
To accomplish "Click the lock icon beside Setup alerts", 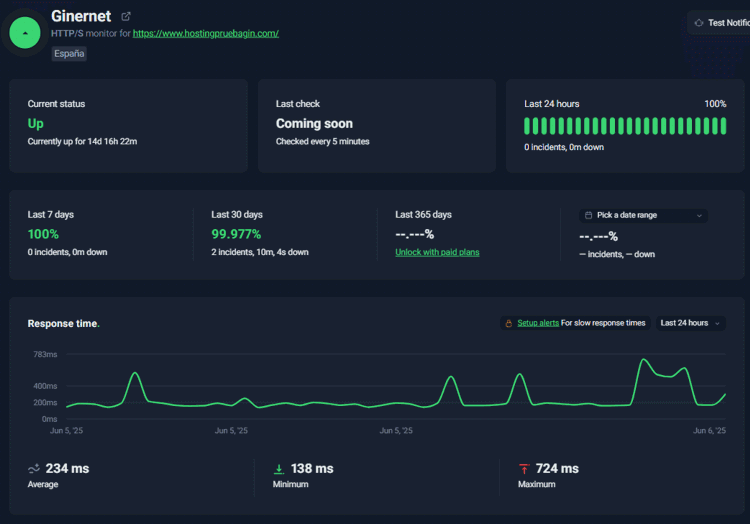I will tap(509, 324).
